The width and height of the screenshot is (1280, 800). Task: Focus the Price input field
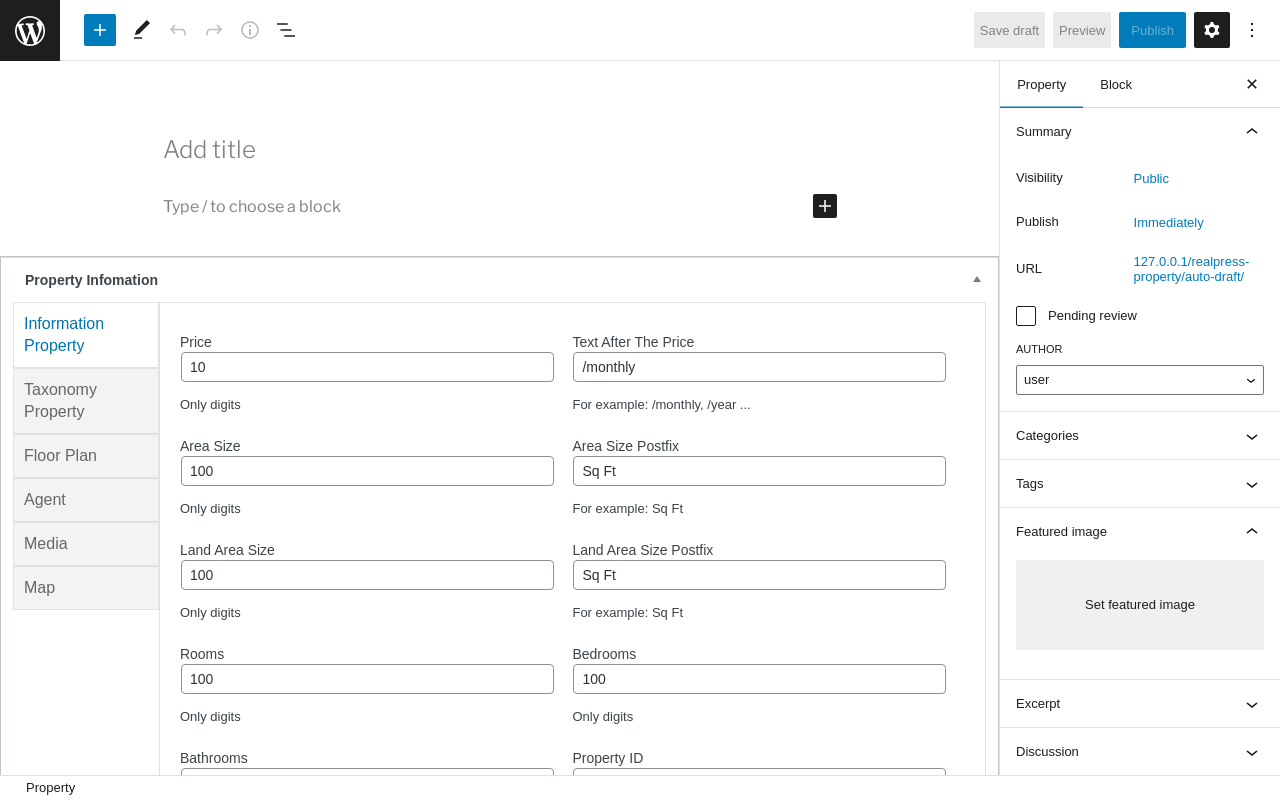coord(367,367)
